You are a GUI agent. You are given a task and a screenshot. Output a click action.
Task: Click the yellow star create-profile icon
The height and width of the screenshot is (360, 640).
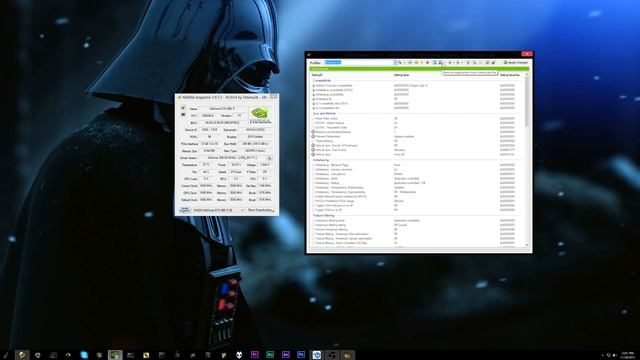422,62
